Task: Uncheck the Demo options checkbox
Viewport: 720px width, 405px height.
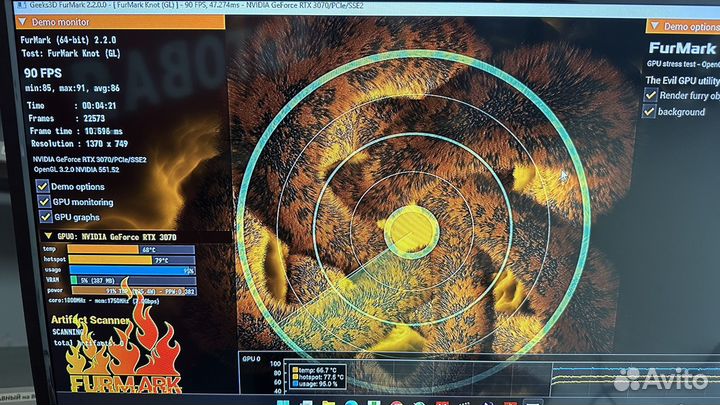Action: 42,186
